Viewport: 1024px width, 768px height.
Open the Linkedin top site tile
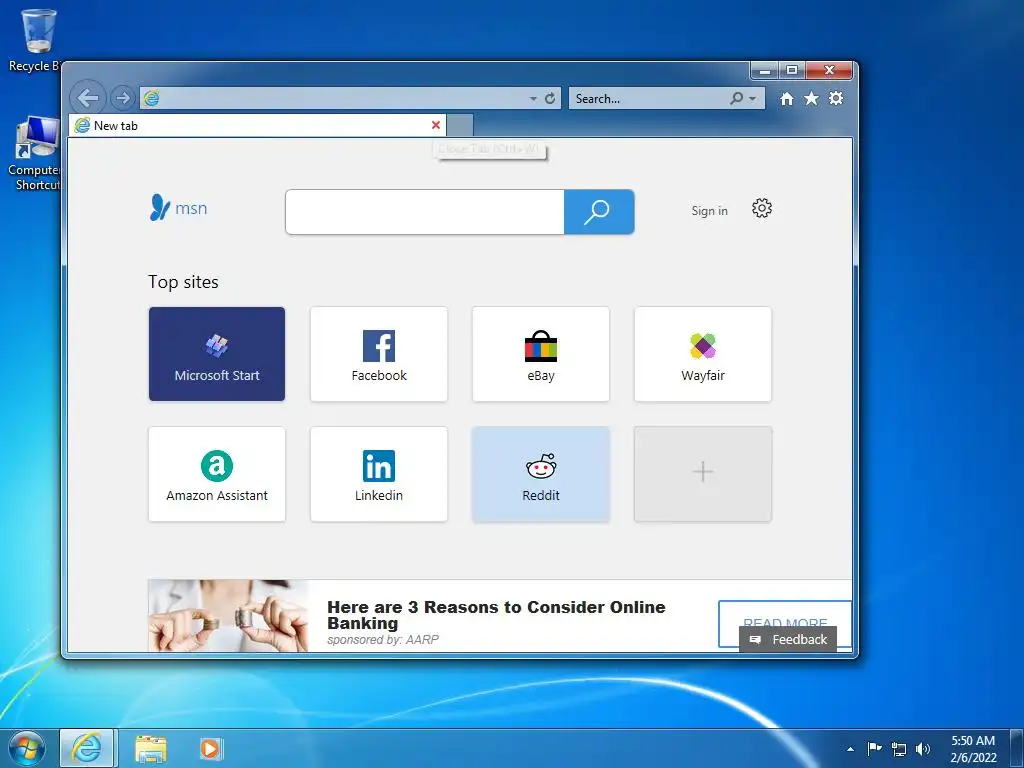pyautogui.click(x=379, y=474)
